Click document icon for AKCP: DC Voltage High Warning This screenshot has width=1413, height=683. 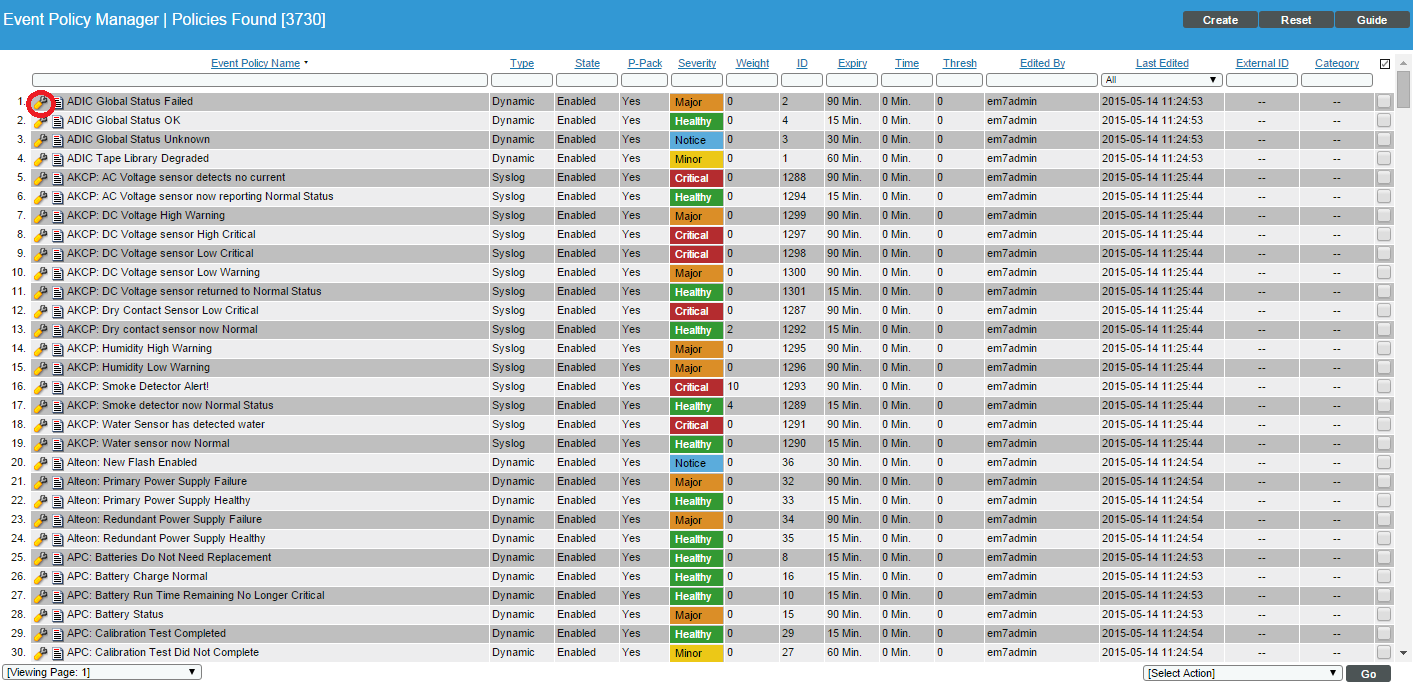click(x=58, y=216)
